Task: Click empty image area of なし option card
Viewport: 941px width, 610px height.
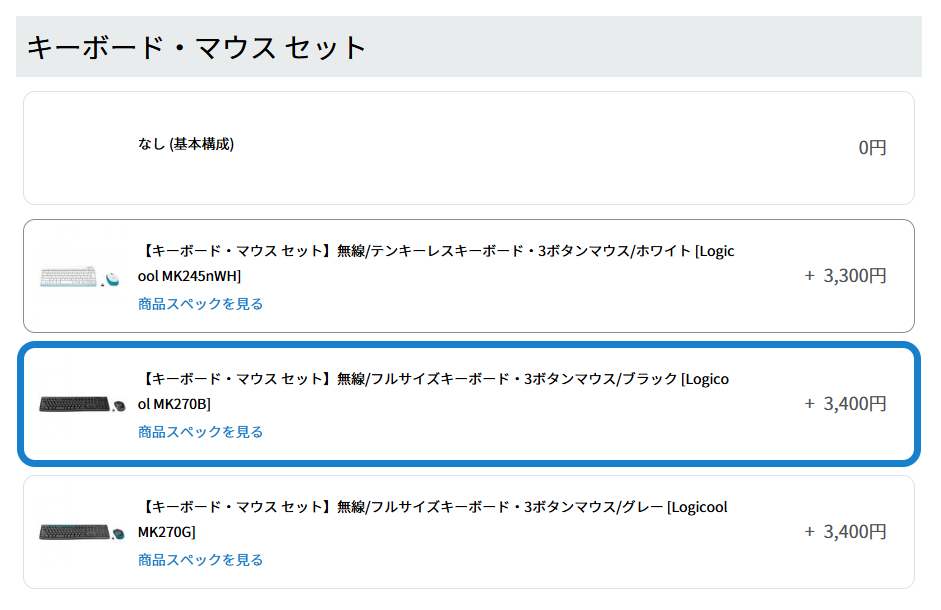Action: coord(80,148)
